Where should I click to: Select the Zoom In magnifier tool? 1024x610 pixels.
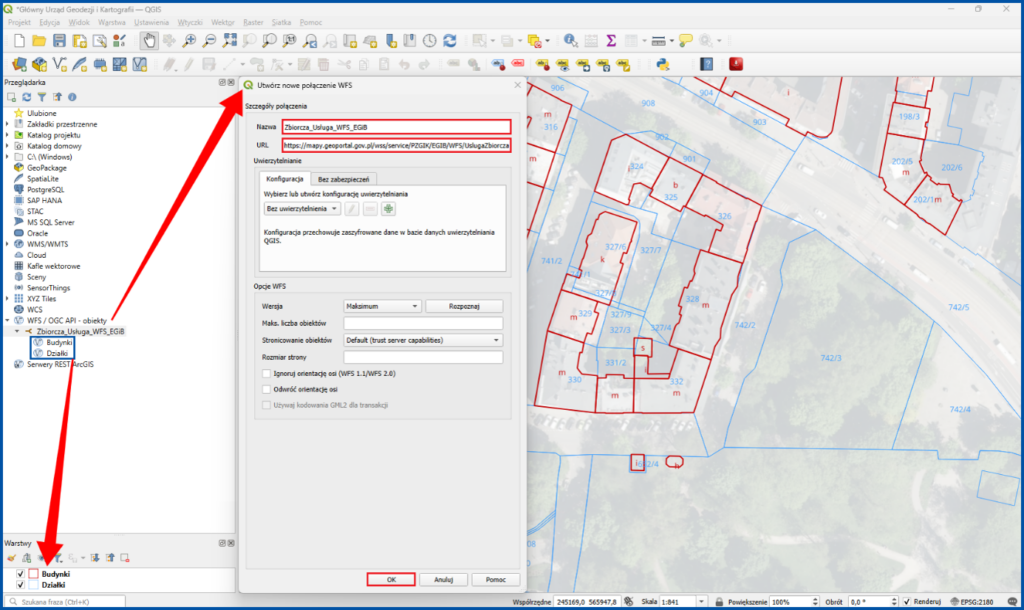tap(189, 41)
